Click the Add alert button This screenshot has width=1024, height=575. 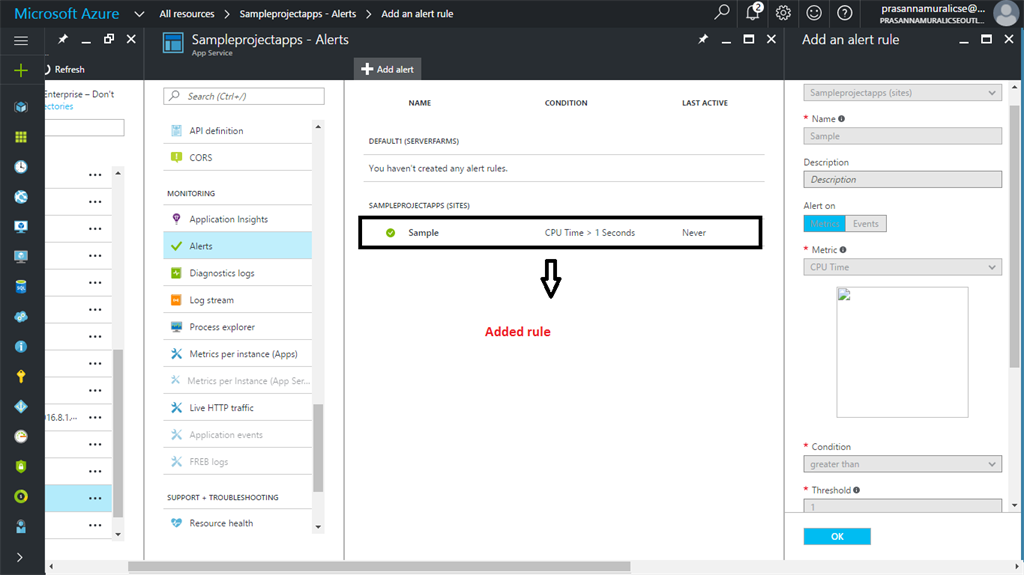[x=387, y=69]
